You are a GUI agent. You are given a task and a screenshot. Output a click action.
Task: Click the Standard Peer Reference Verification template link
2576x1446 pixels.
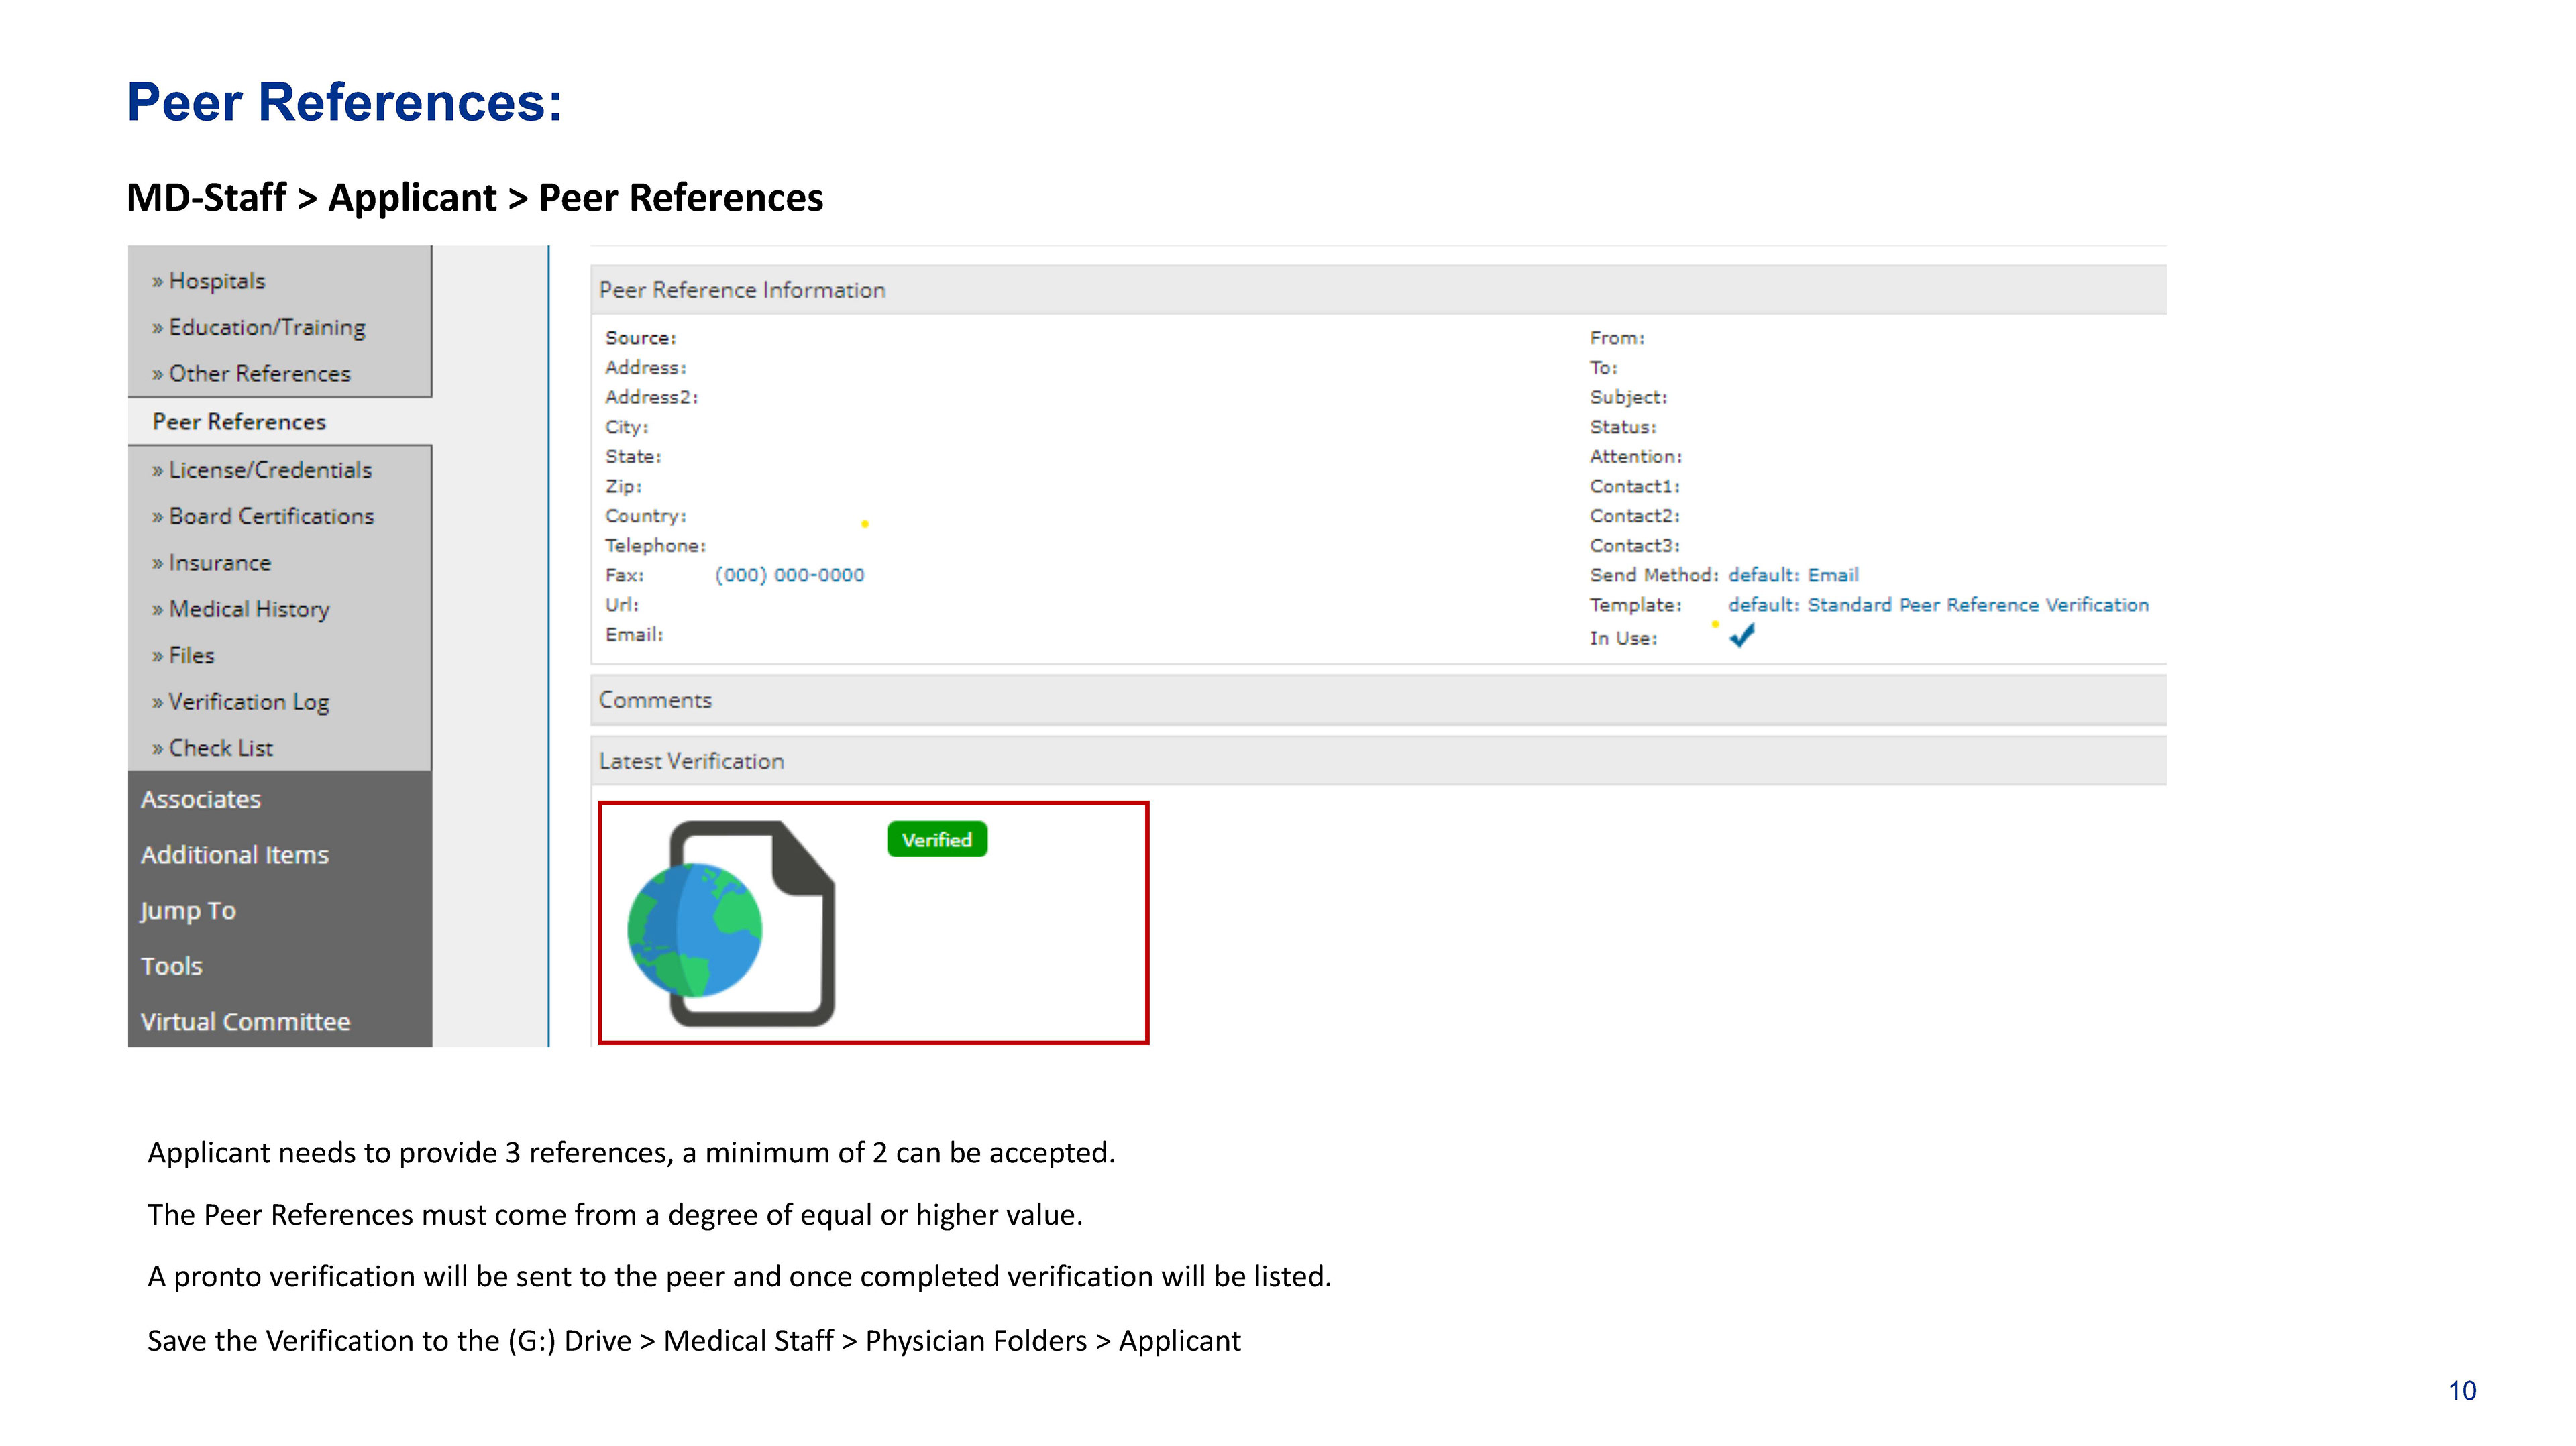[1977, 605]
